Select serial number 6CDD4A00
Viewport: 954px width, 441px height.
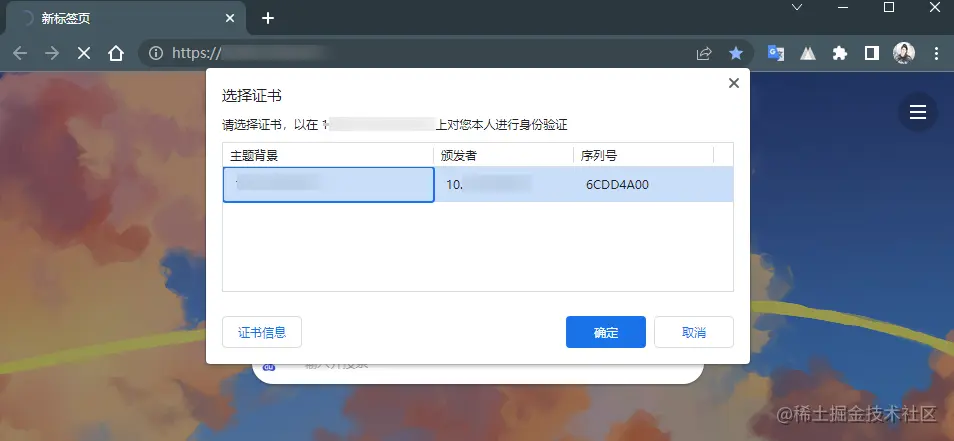click(617, 185)
